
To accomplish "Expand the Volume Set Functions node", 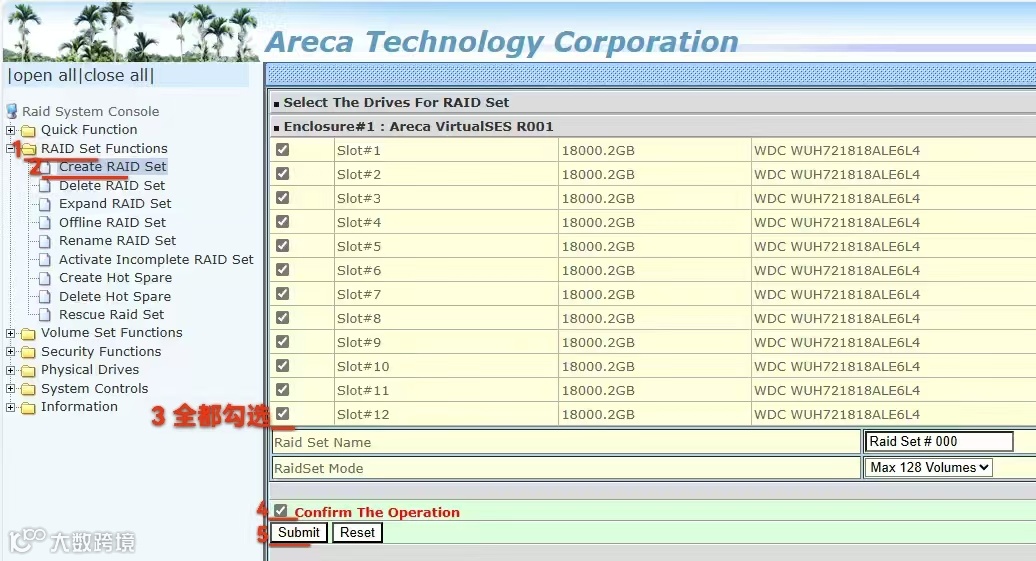I will click(11, 334).
